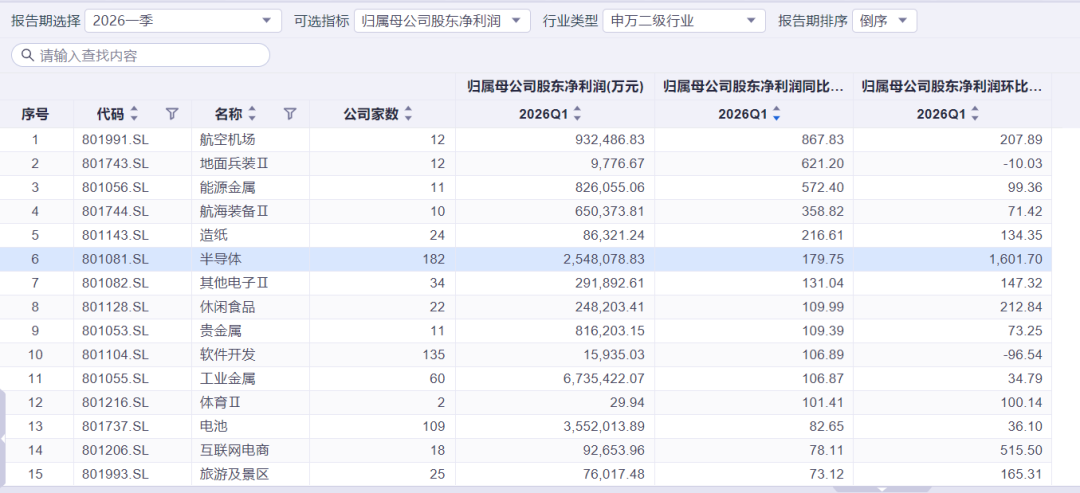The height and width of the screenshot is (493, 1080).
Task: Click the 归属母公司股东净利润同比 header
Action: (754, 87)
